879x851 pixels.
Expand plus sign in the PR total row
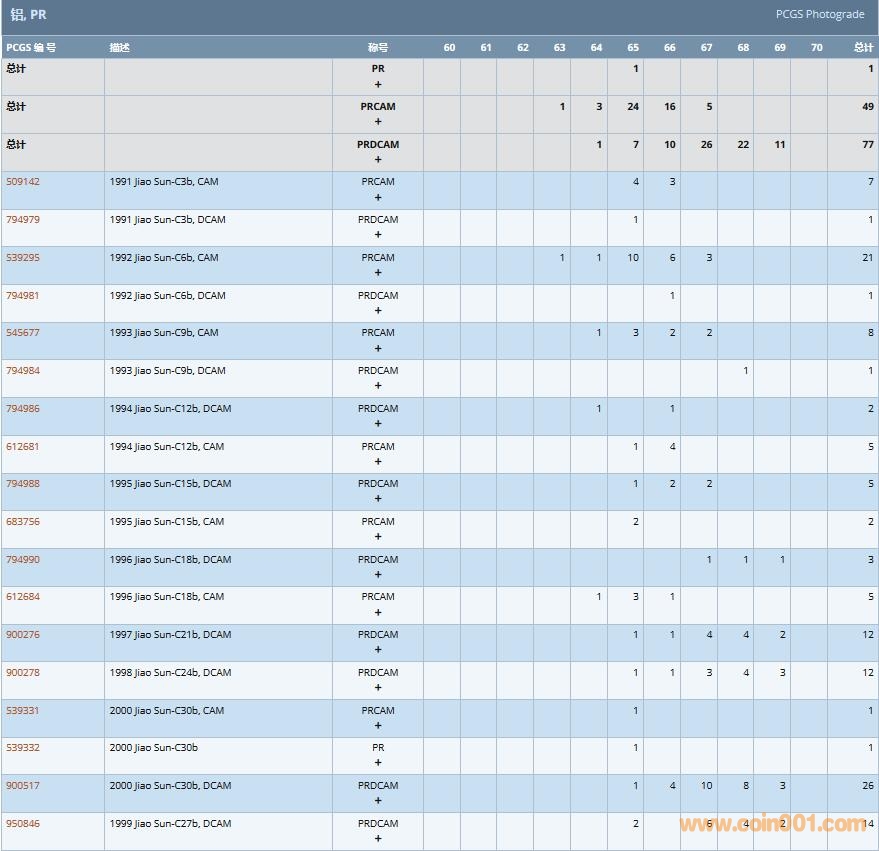click(x=378, y=84)
